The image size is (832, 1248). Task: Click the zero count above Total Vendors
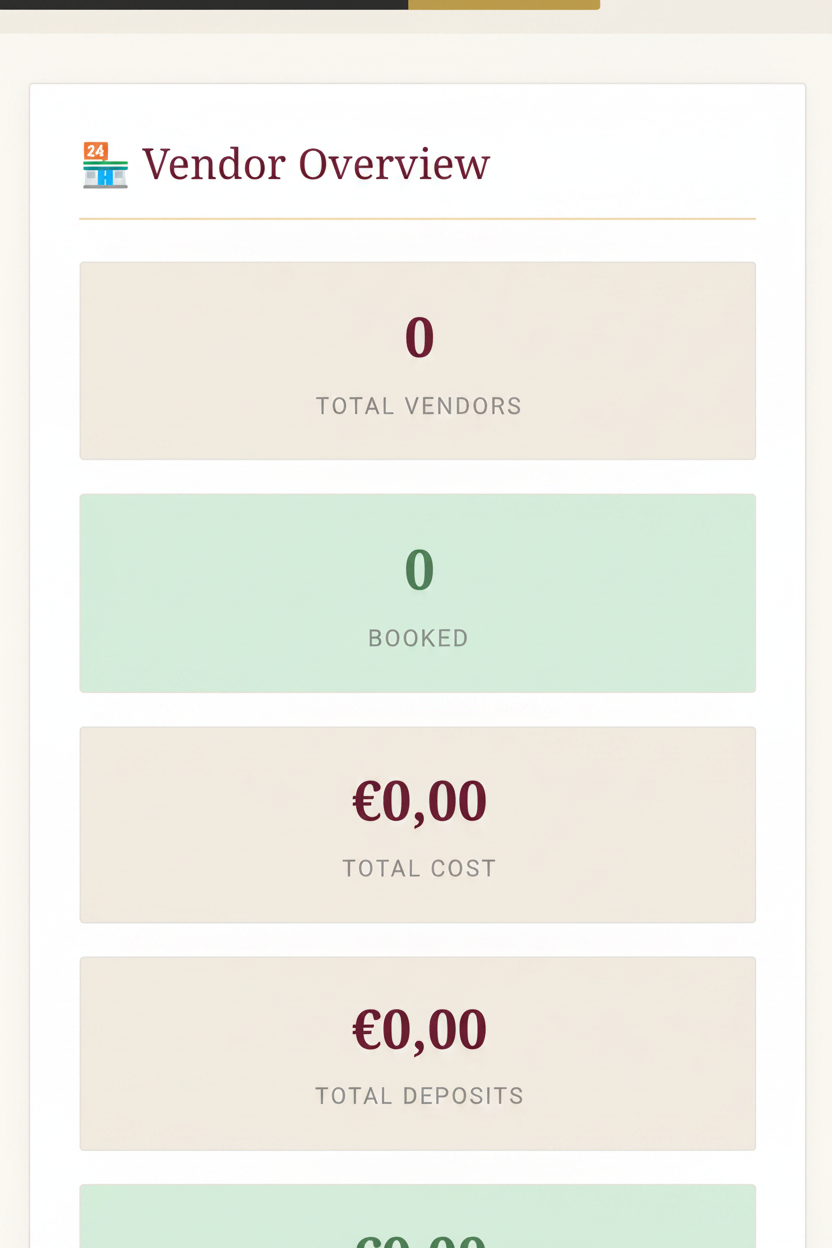coord(419,337)
